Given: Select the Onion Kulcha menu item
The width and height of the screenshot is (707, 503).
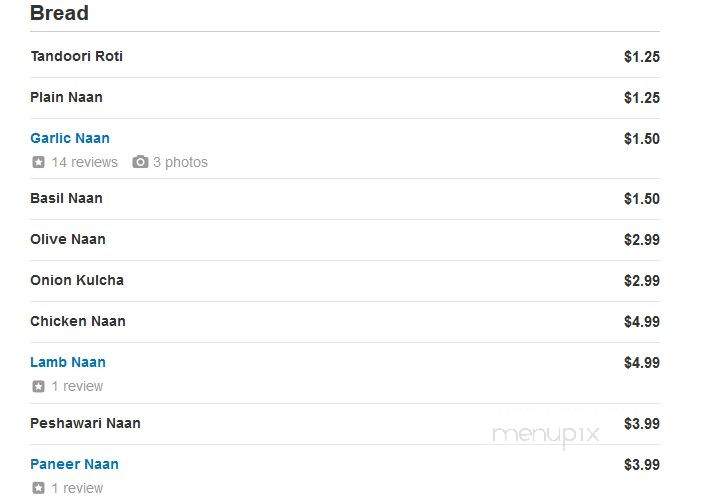Looking at the screenshot, I should (x=345, y=280).
